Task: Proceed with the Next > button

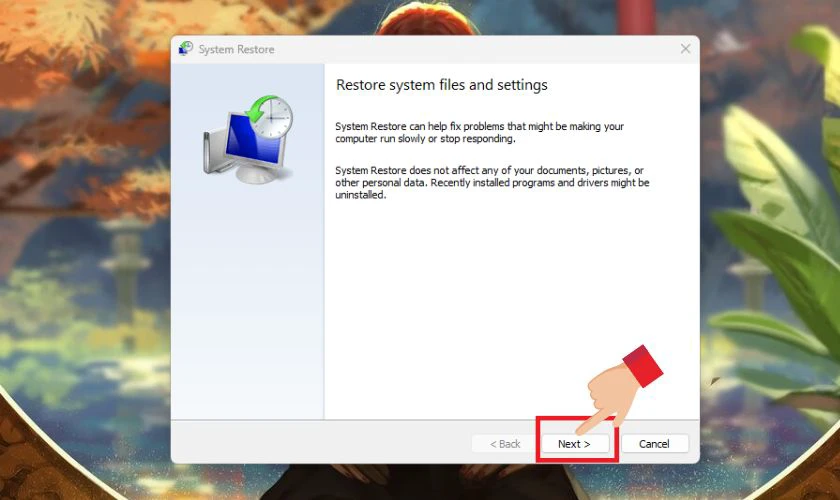Action: 575,444
